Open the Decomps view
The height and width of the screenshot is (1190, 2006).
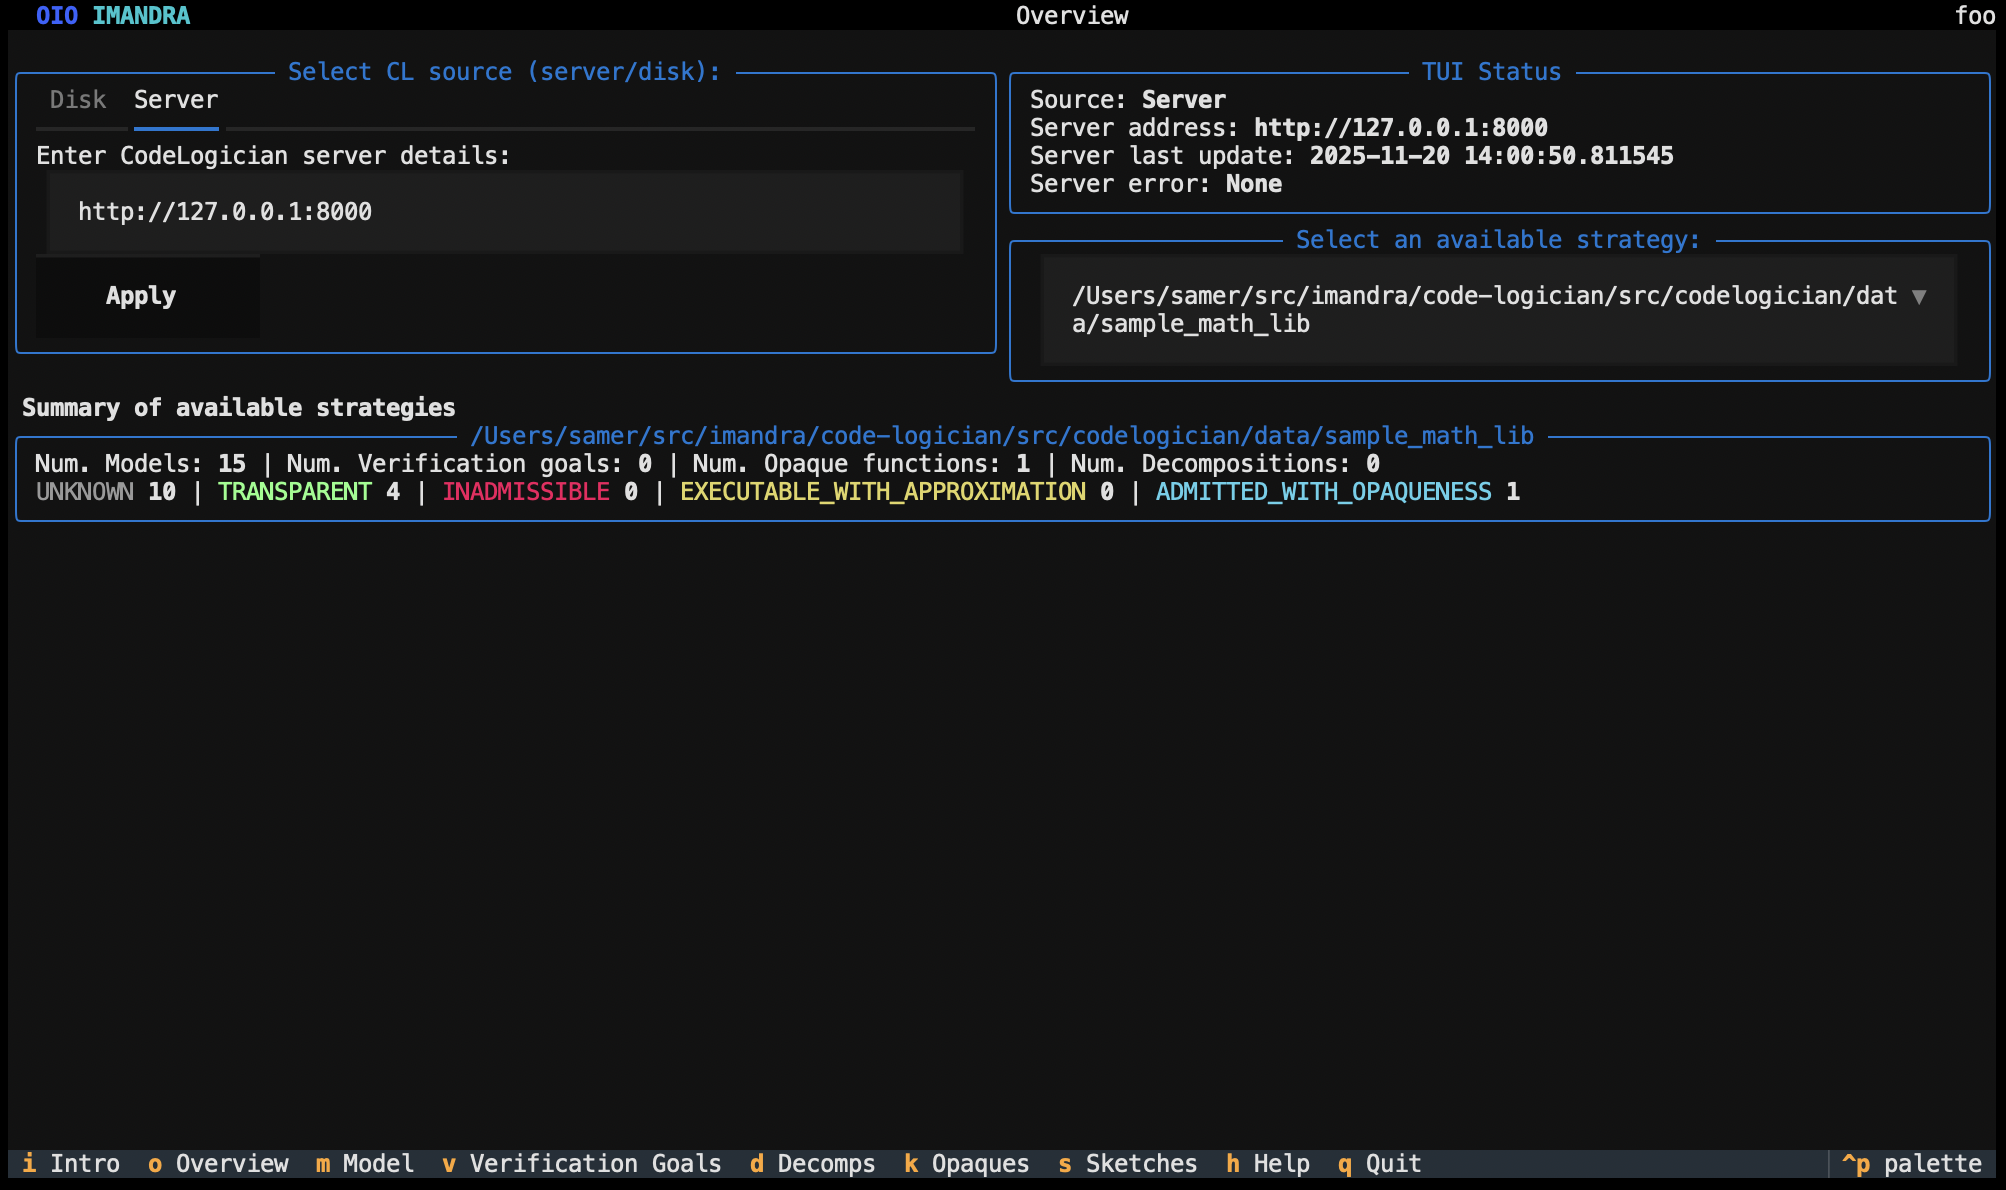812,1163
